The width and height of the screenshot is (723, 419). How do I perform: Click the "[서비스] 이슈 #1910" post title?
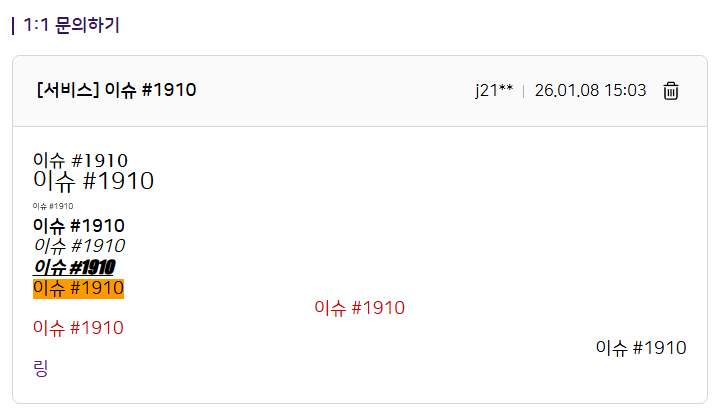116,90
